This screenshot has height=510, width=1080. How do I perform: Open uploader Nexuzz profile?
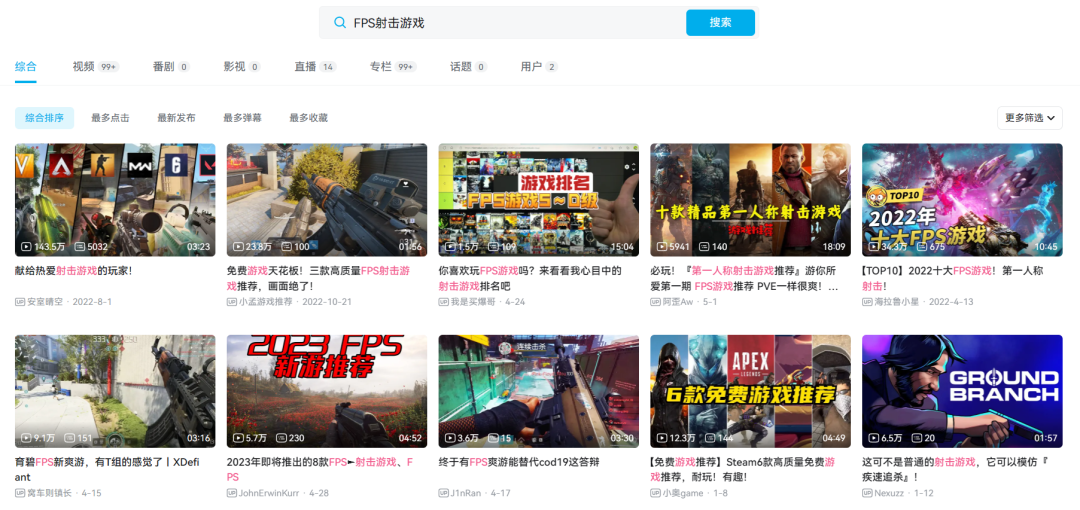[x=889, y=493]
